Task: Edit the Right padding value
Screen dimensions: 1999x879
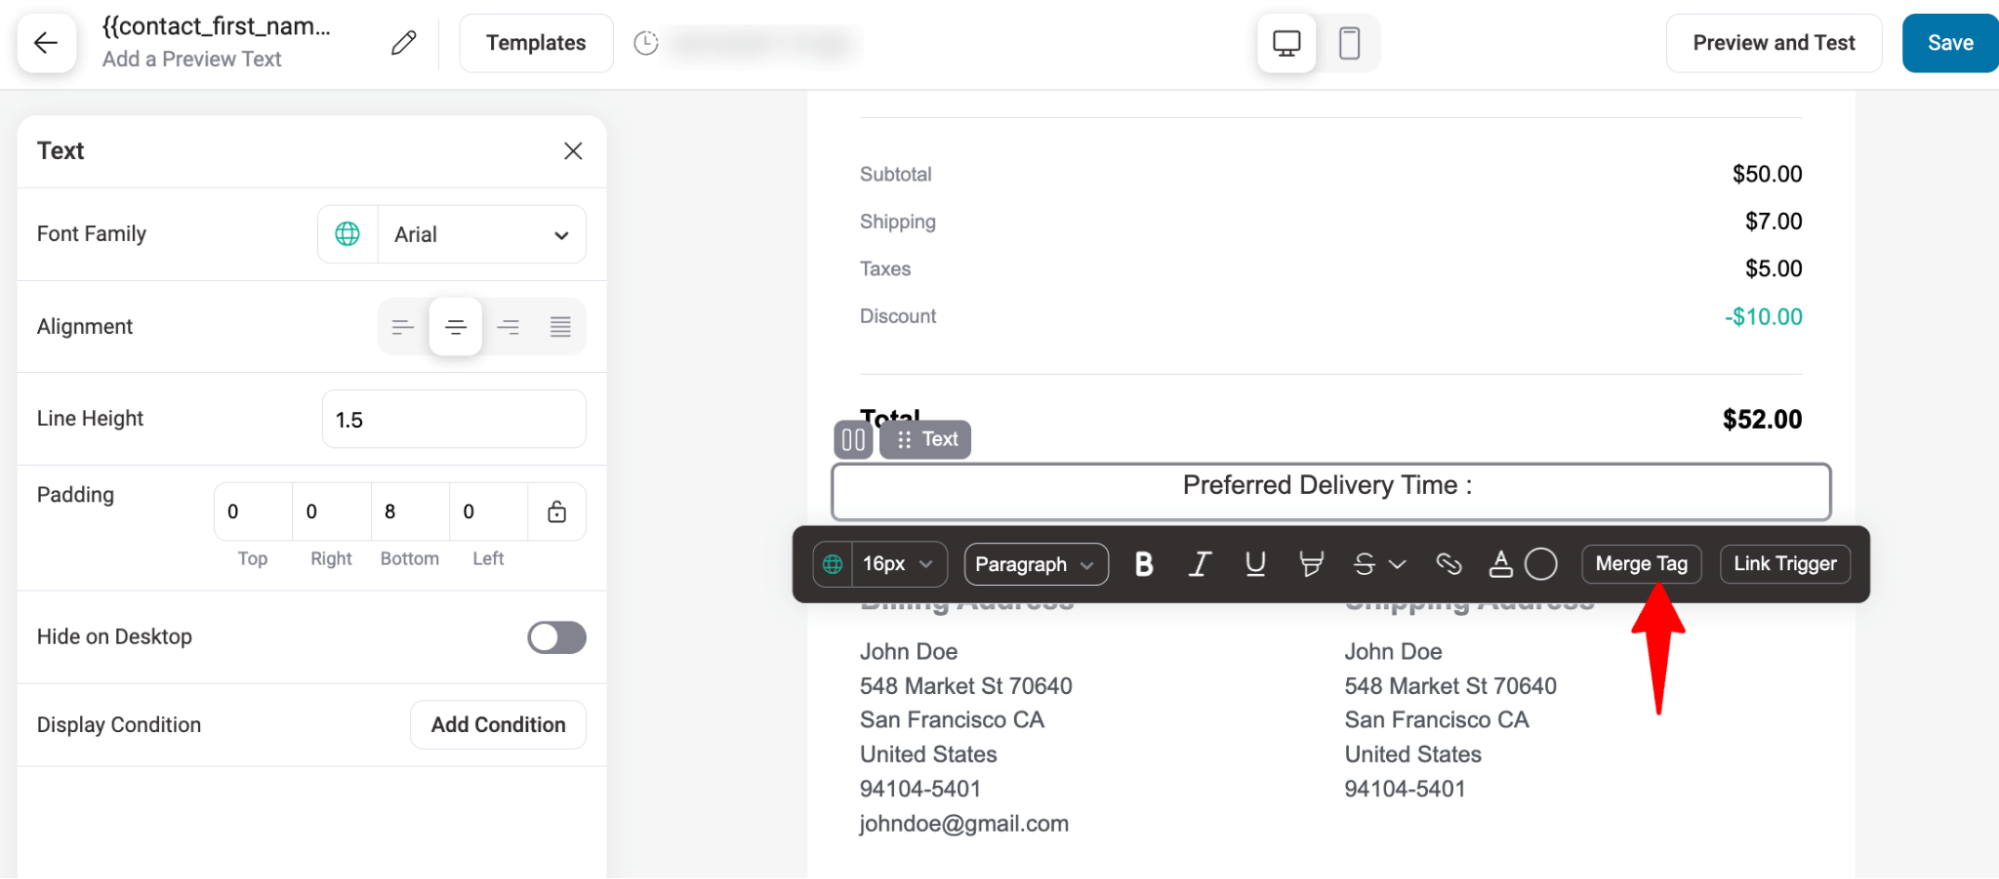Action: click(331, 512)
